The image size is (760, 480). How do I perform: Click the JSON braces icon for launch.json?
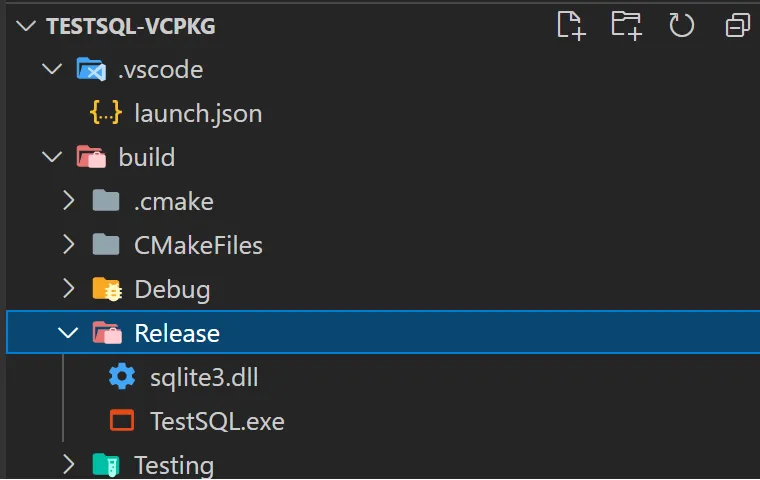pos(106,113)
